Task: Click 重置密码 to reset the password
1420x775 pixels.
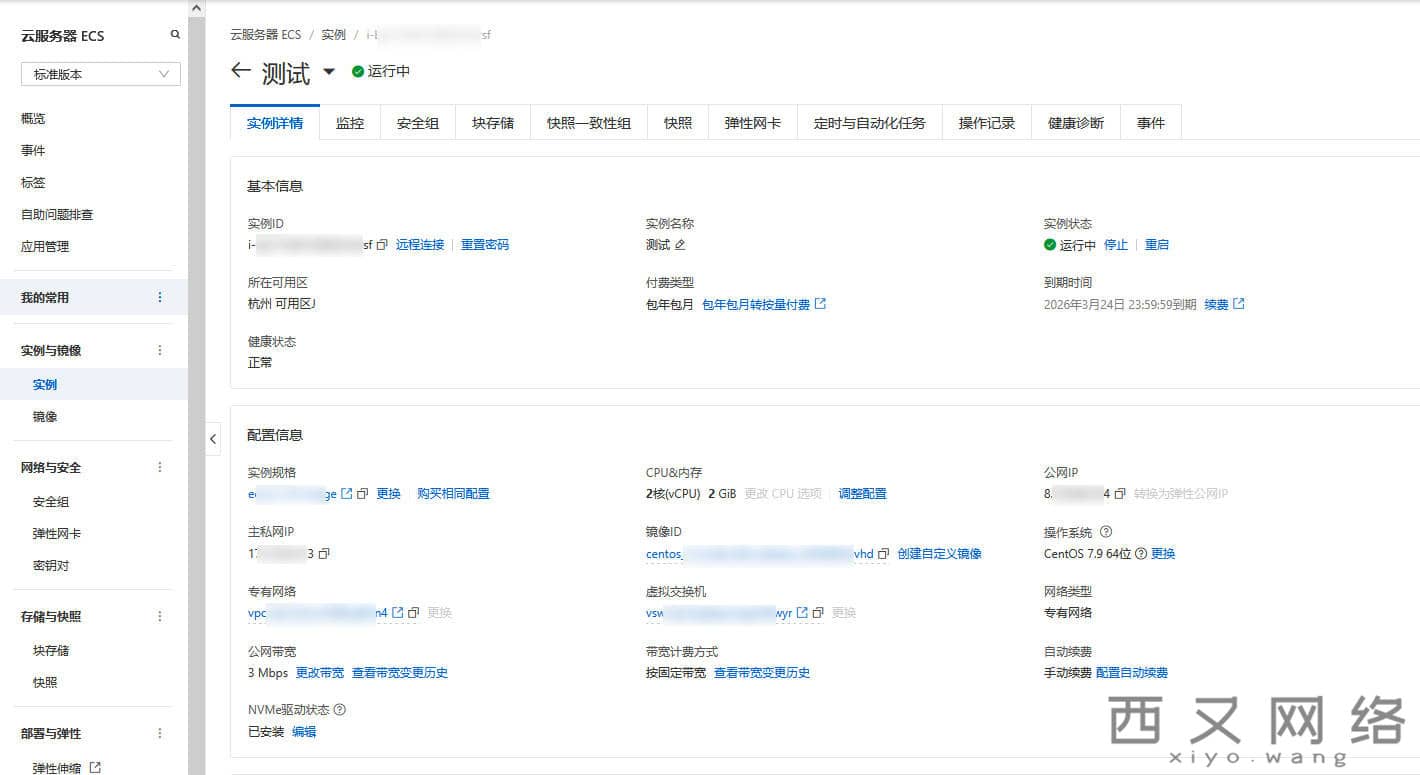Action: click(484, 245)
